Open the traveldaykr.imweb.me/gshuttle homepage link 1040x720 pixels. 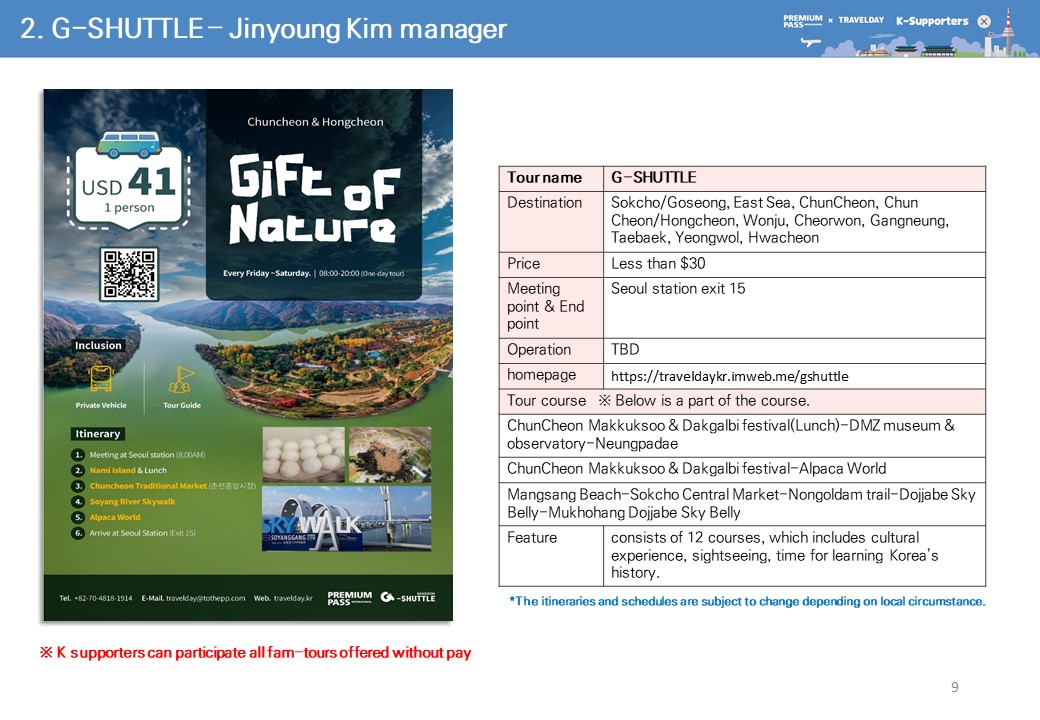point(730,377)
